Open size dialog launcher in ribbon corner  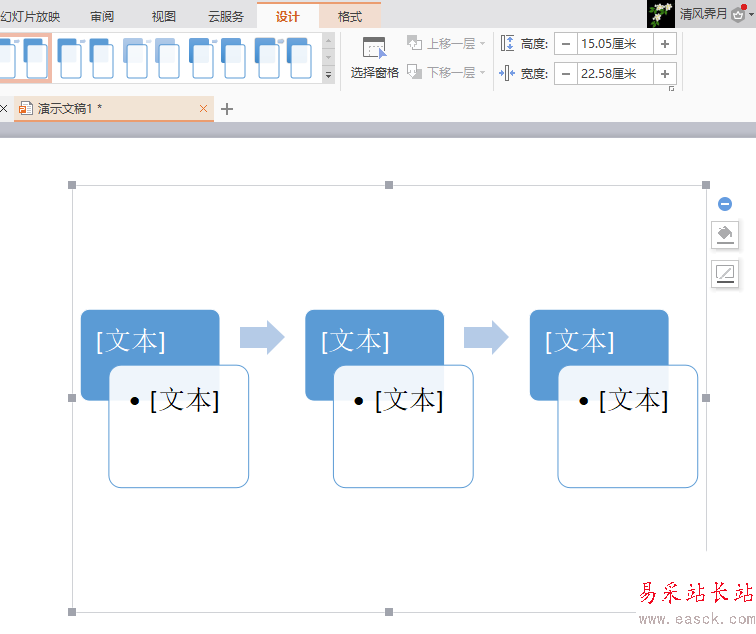[671, 89]
